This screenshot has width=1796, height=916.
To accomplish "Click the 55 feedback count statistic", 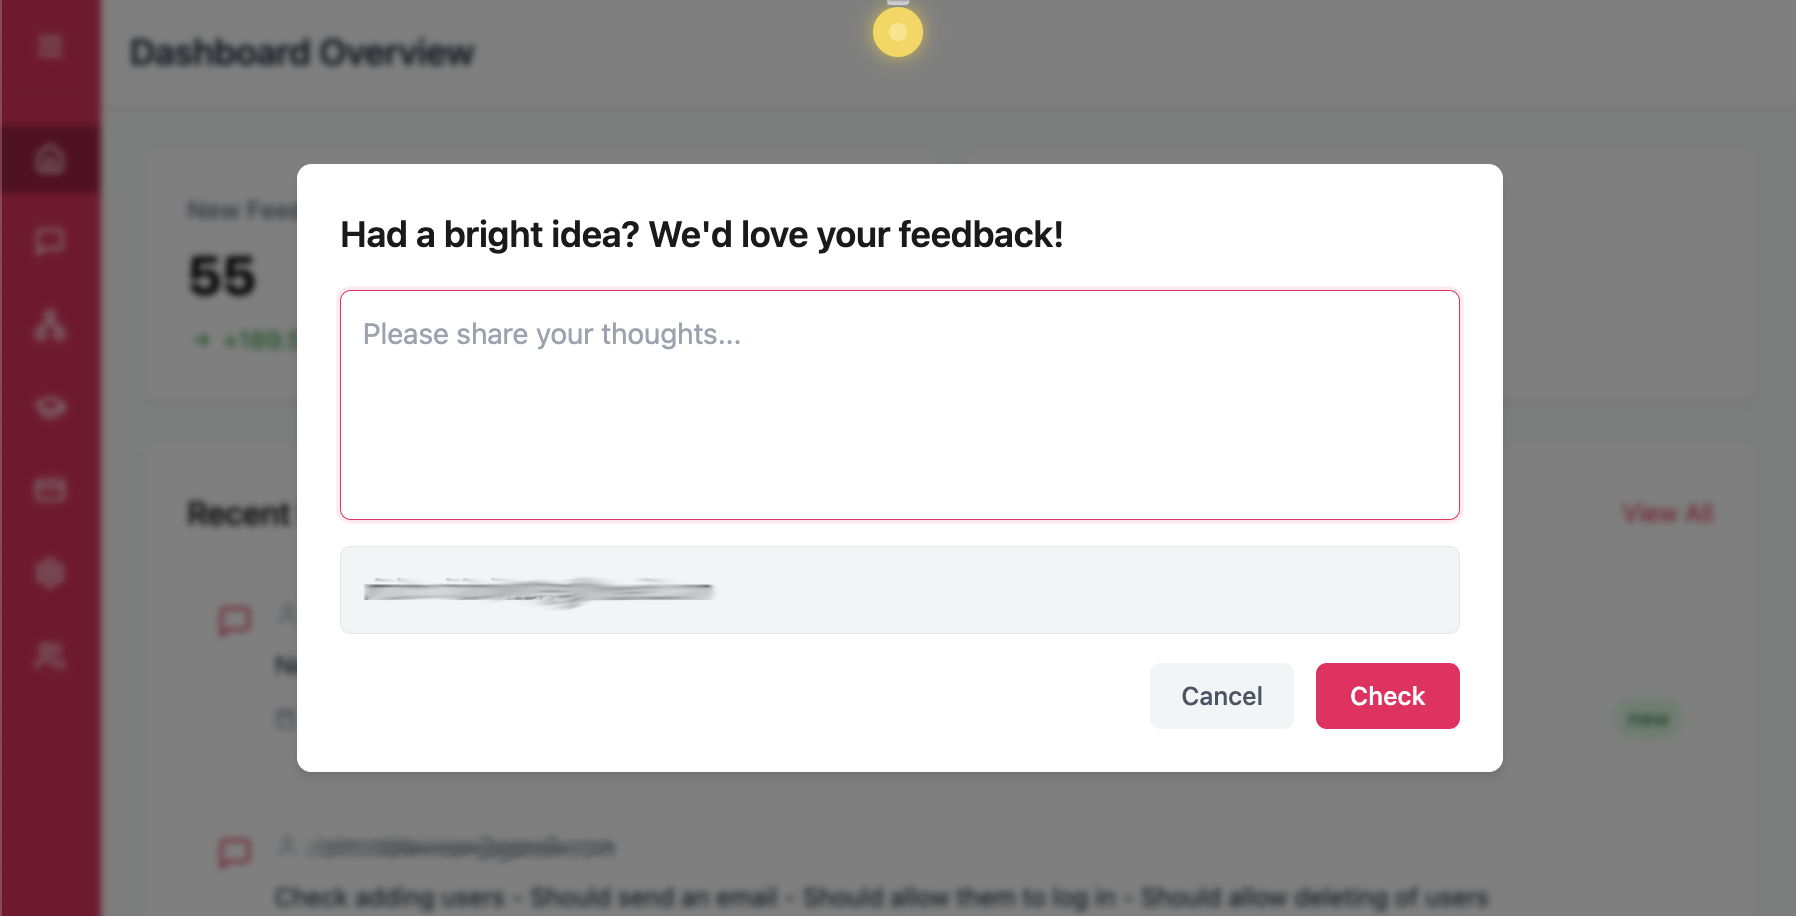I will point(223,276).
